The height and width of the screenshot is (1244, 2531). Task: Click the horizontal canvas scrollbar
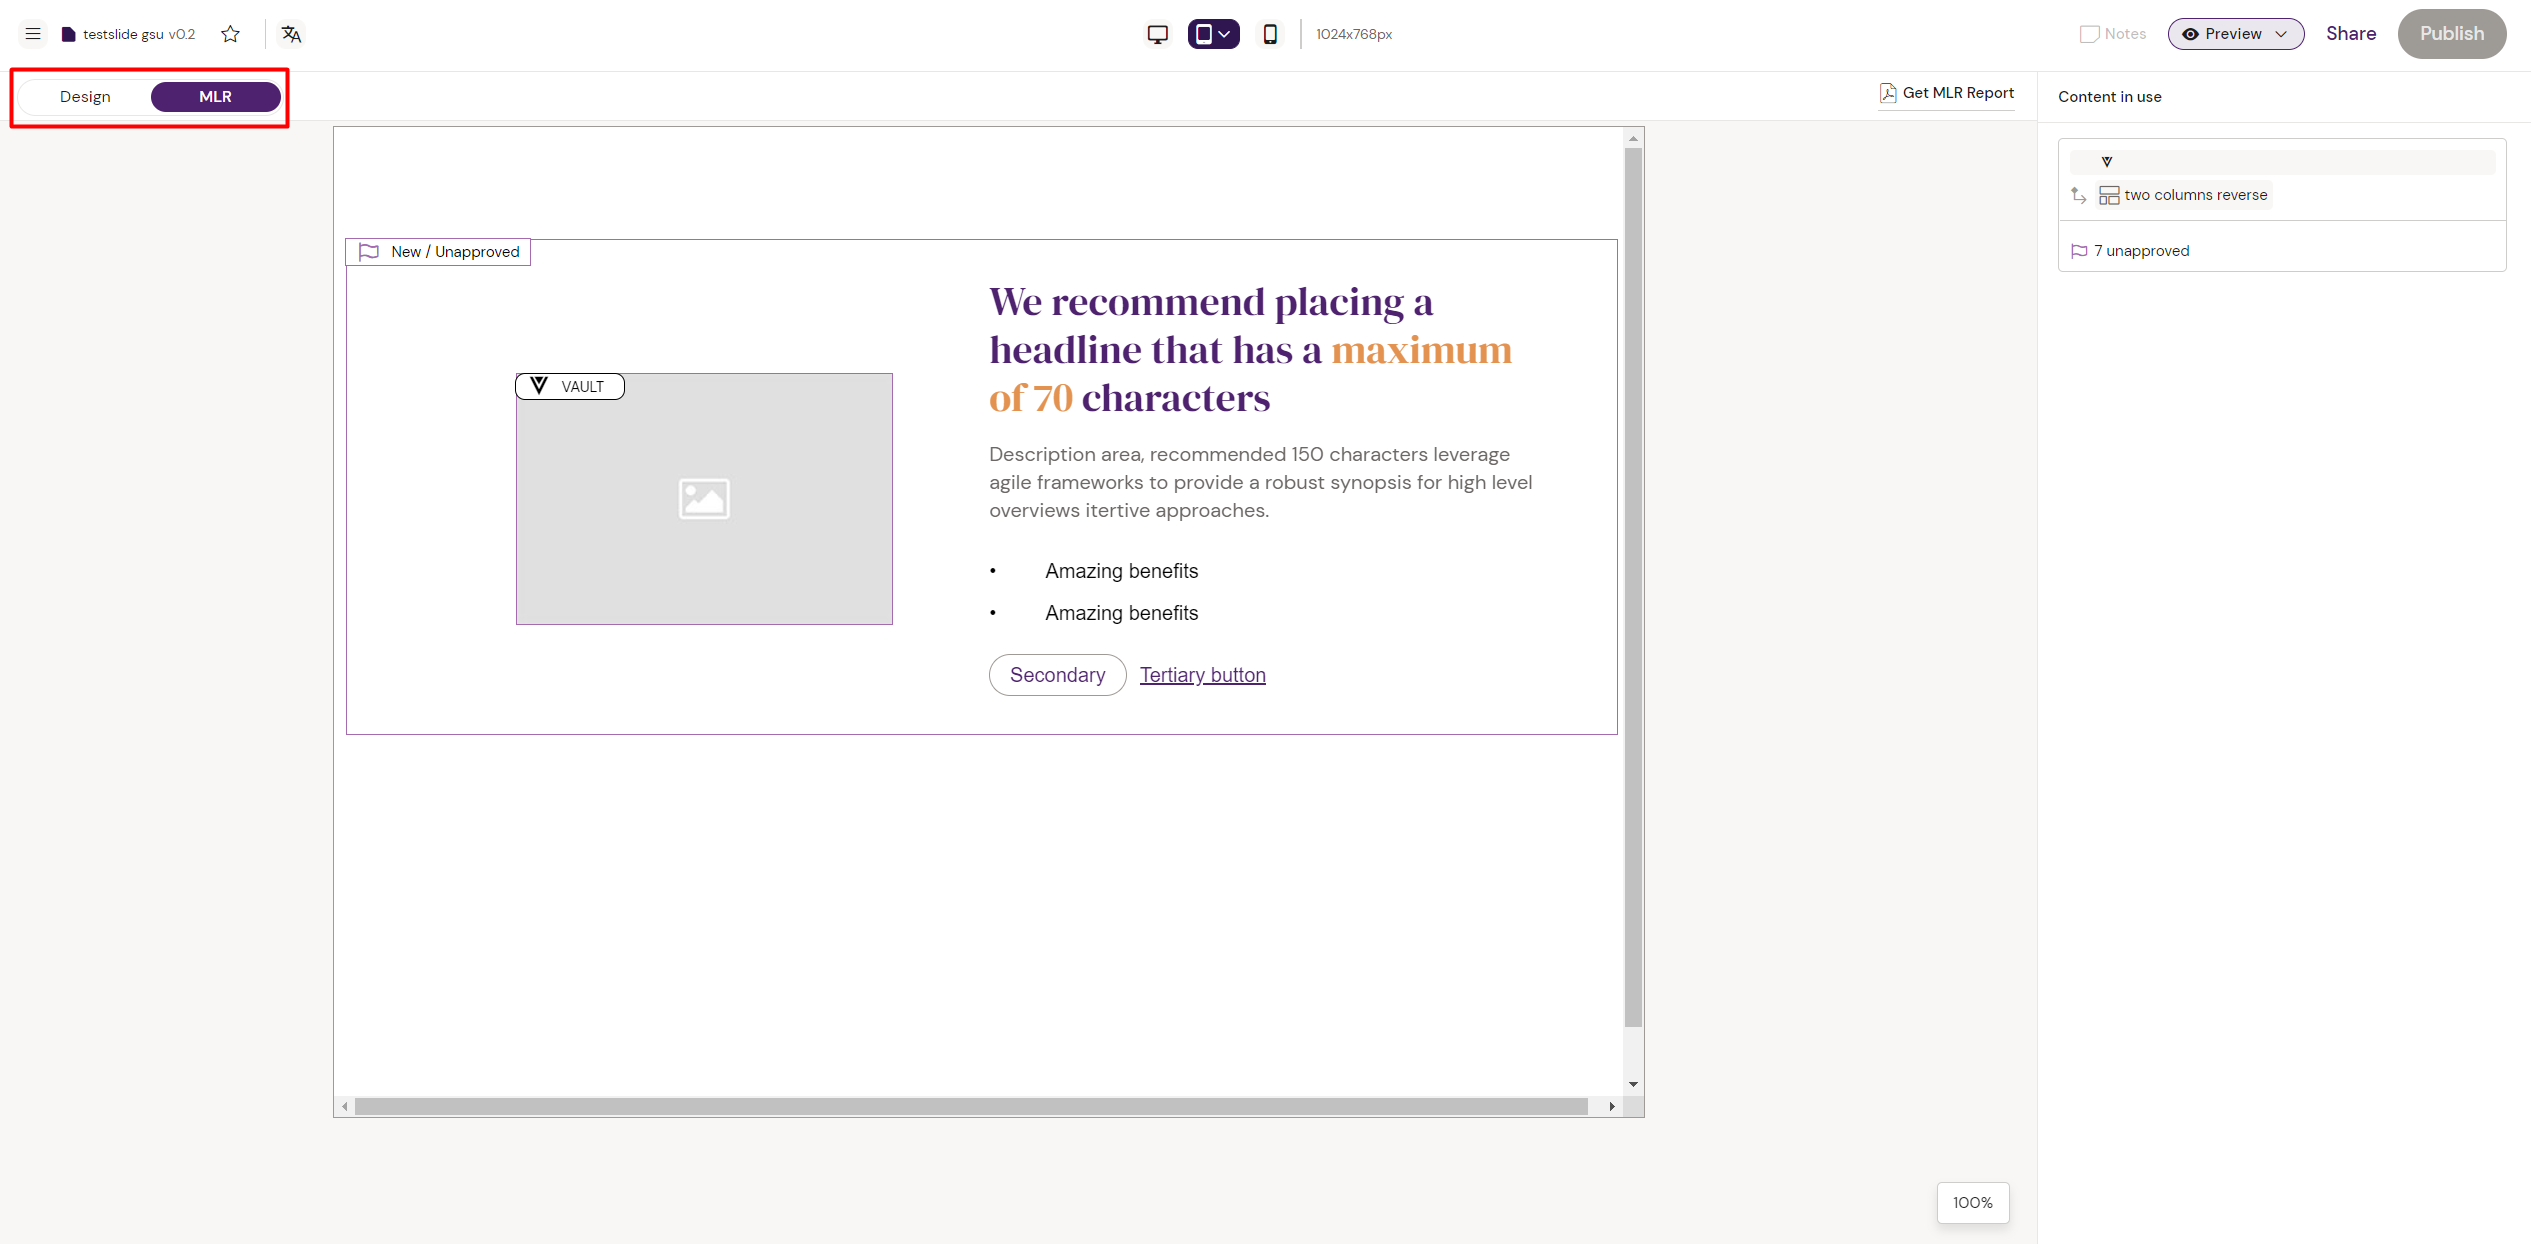tap(970, 1106)
